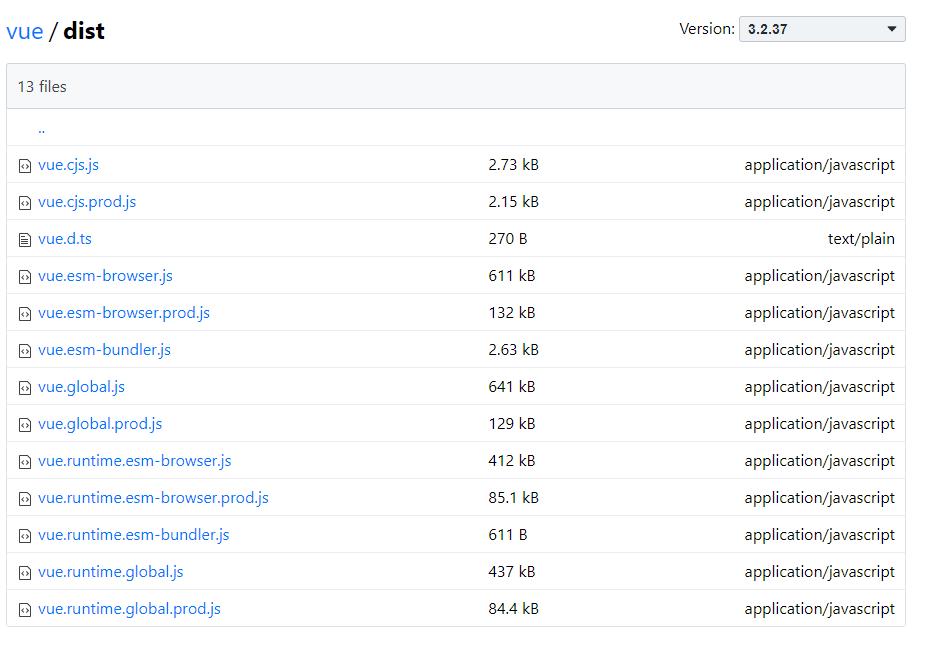Open vue.runtime.esm-browser.prod.js
The height and width of the screenshot is (649, 939).
click(153, 498)
